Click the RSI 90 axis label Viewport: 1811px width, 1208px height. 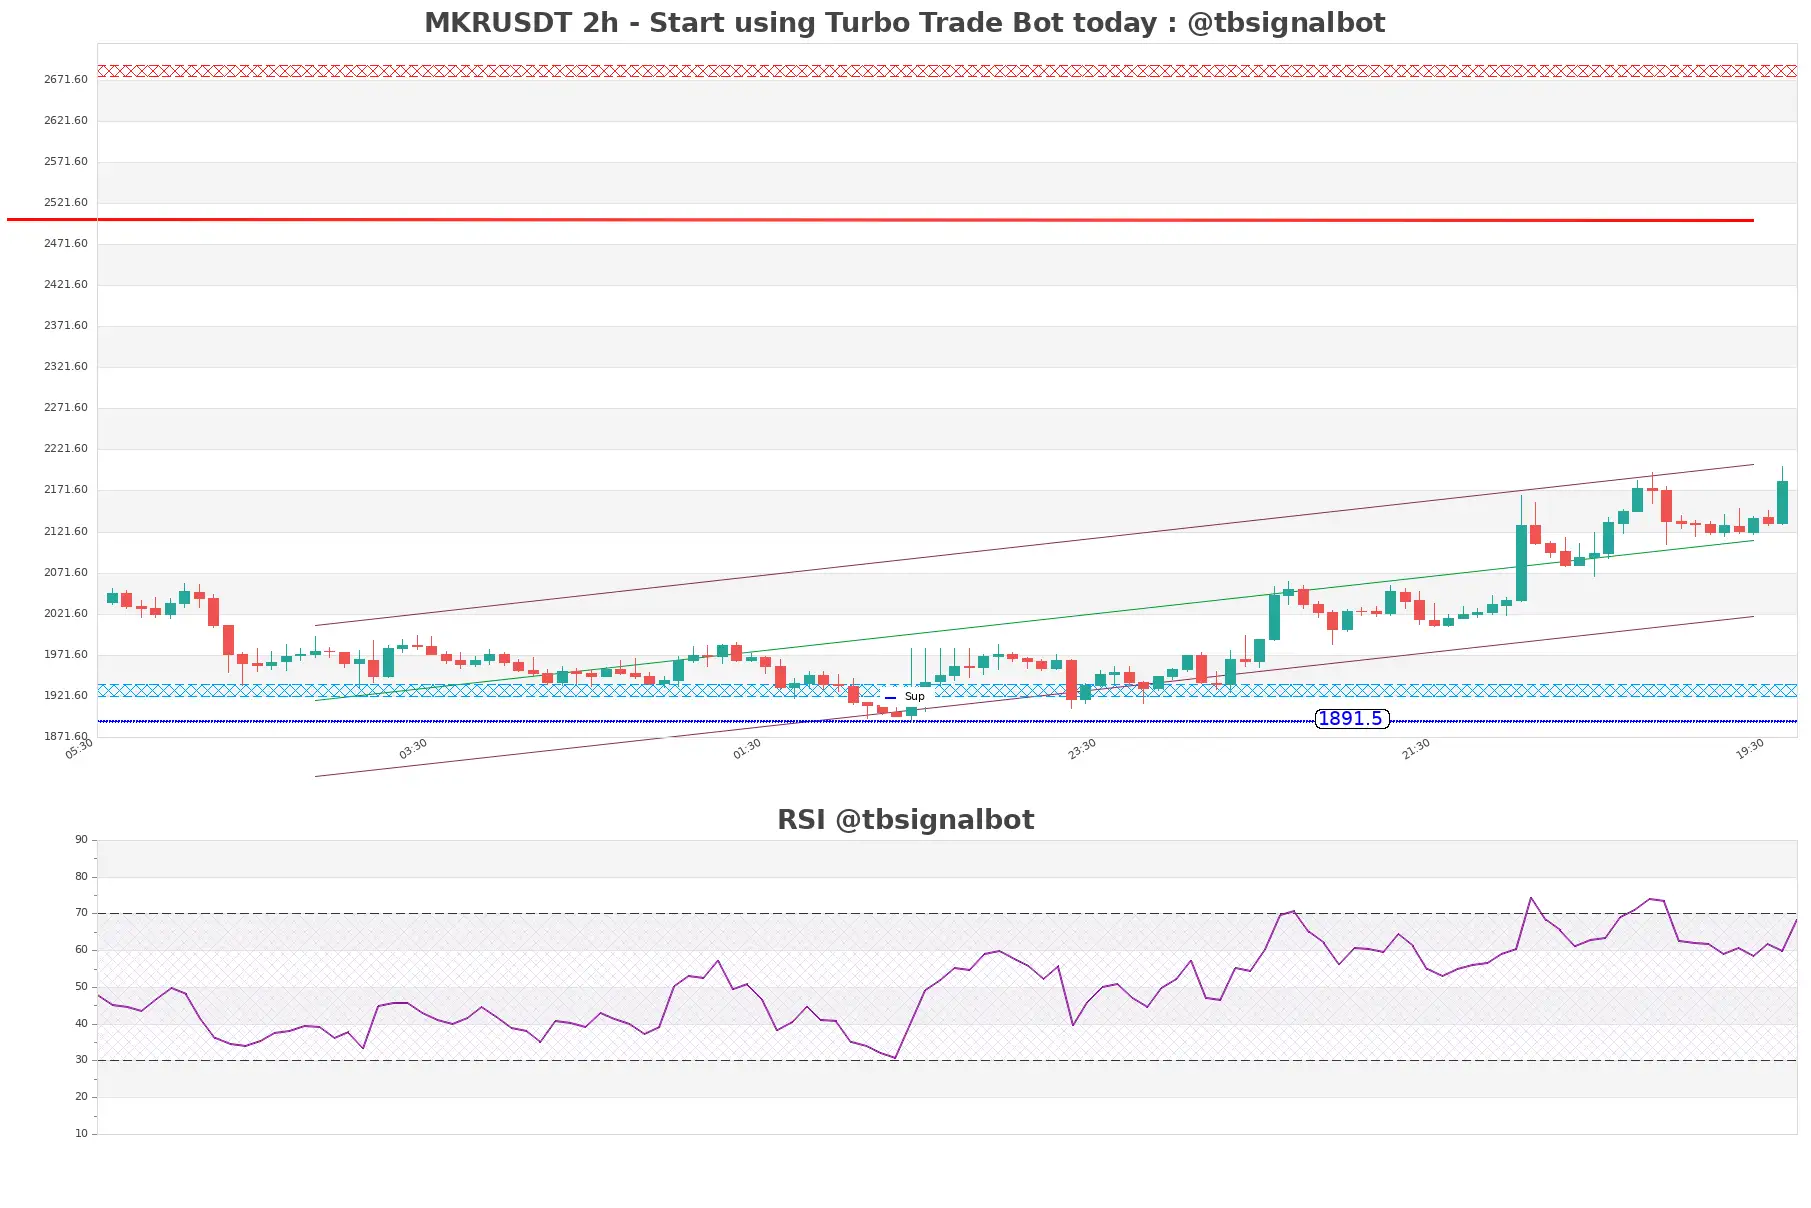click(x=81, y=839)
